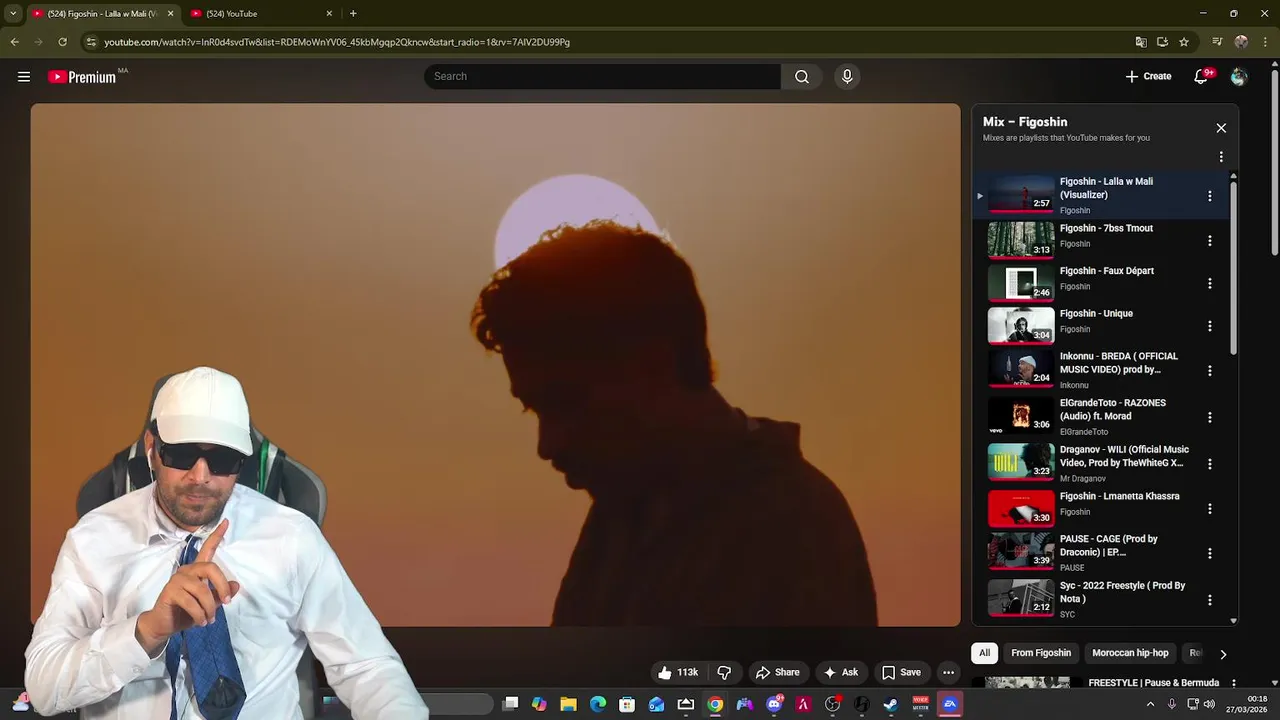Open Steam from the taskbar

point(890,704)
